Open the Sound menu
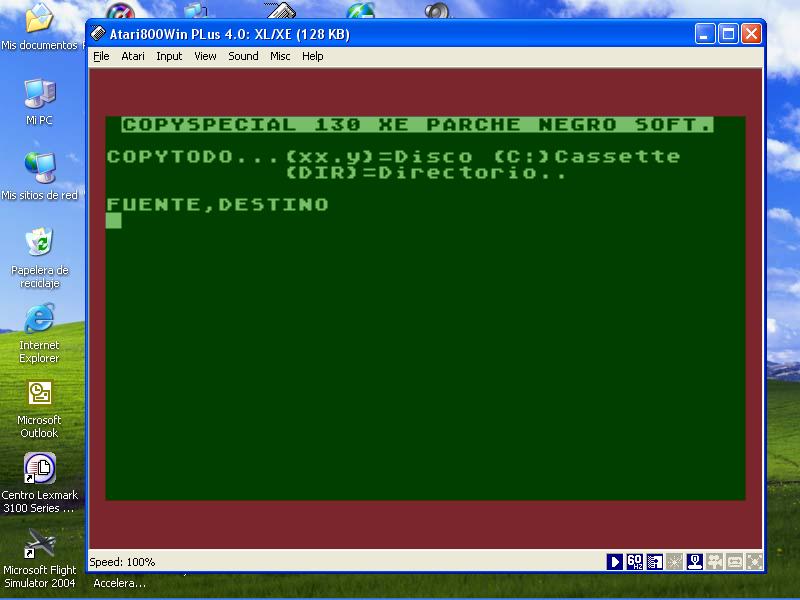The image size is (800, 600). 243,56
